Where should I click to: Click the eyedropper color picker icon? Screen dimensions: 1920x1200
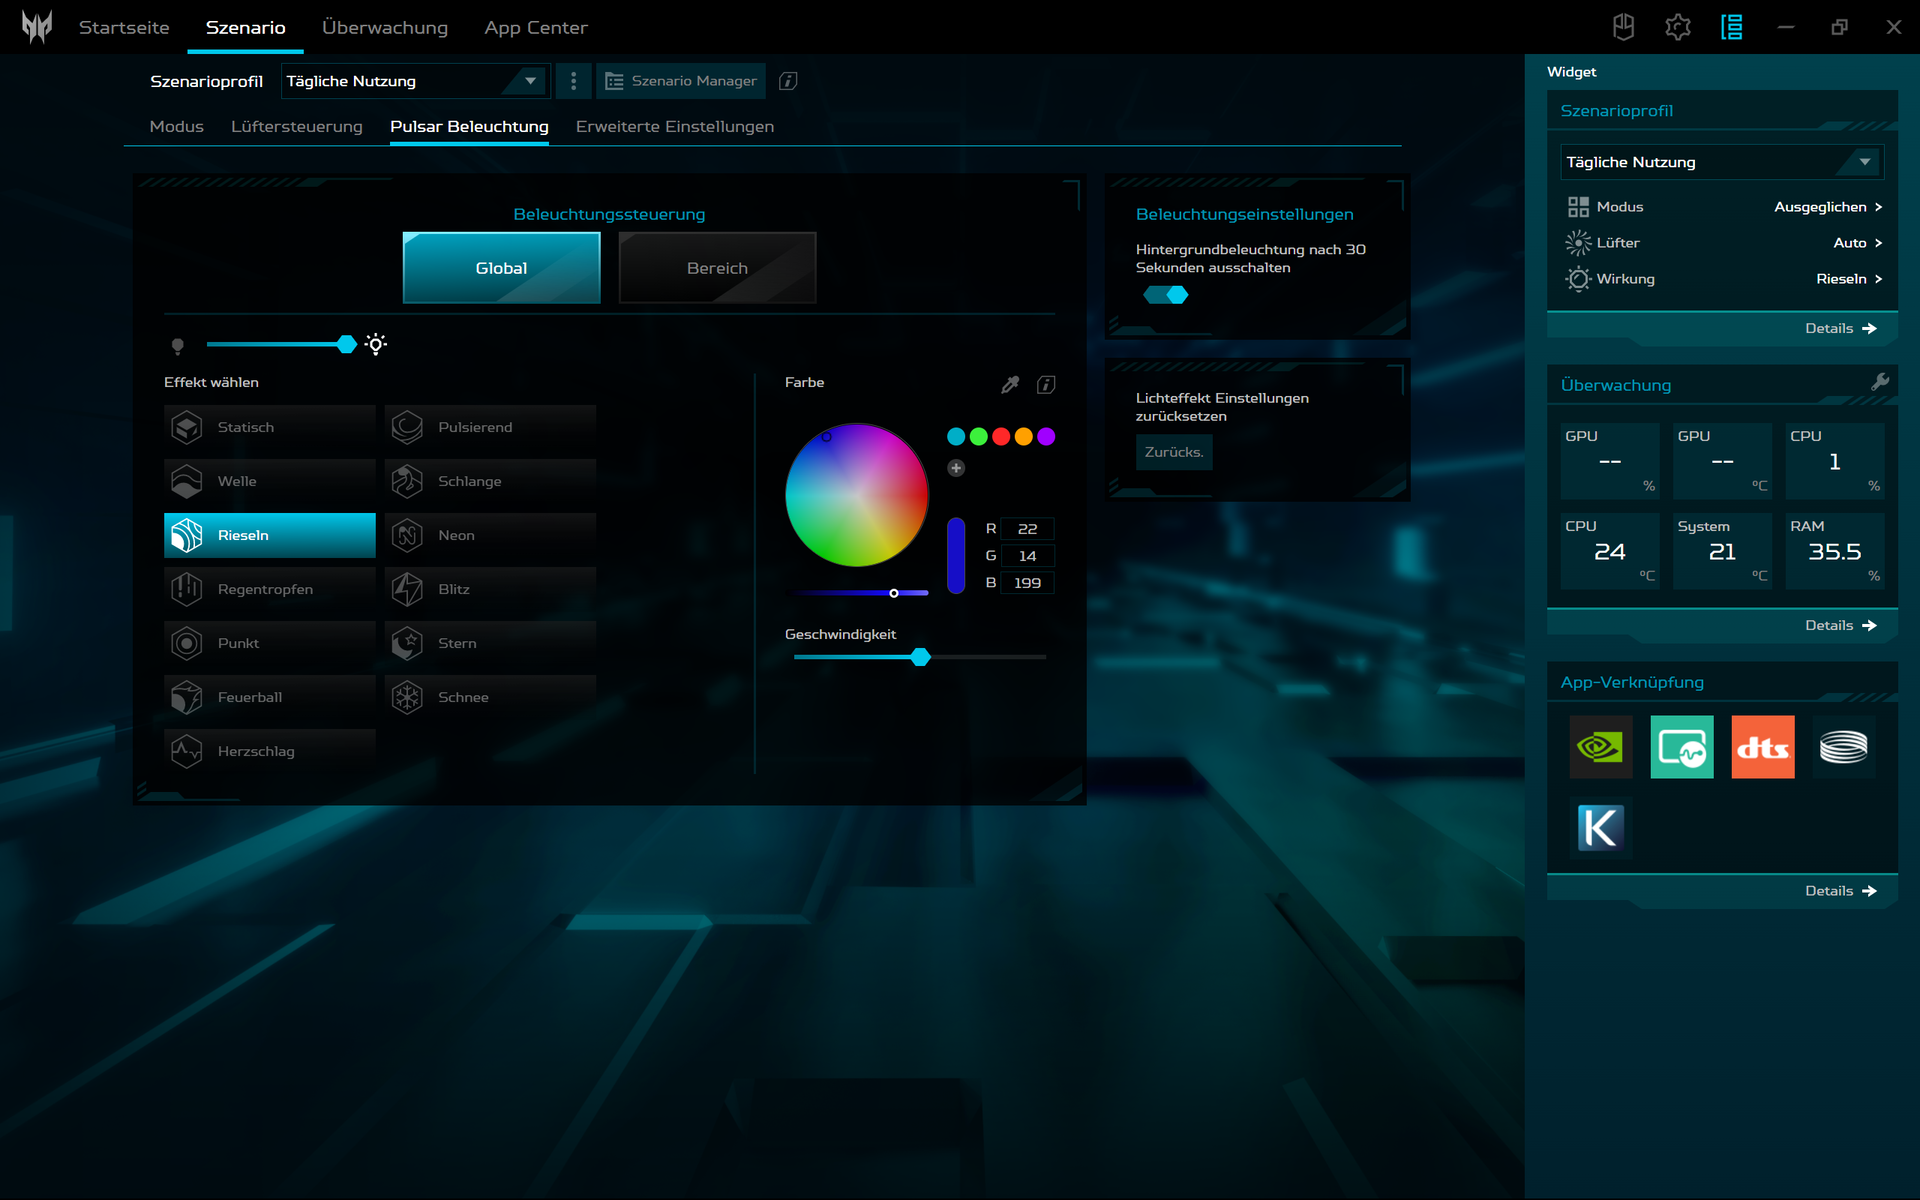pyautogui.click(x=1010, y=385)
